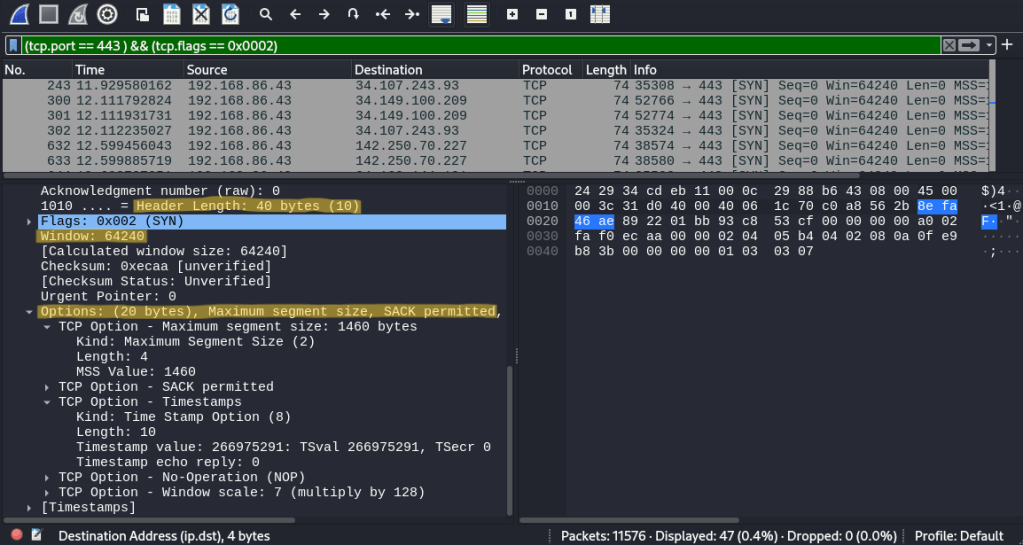
Task: Clear the display filter with X button
Action: [948, 45]
